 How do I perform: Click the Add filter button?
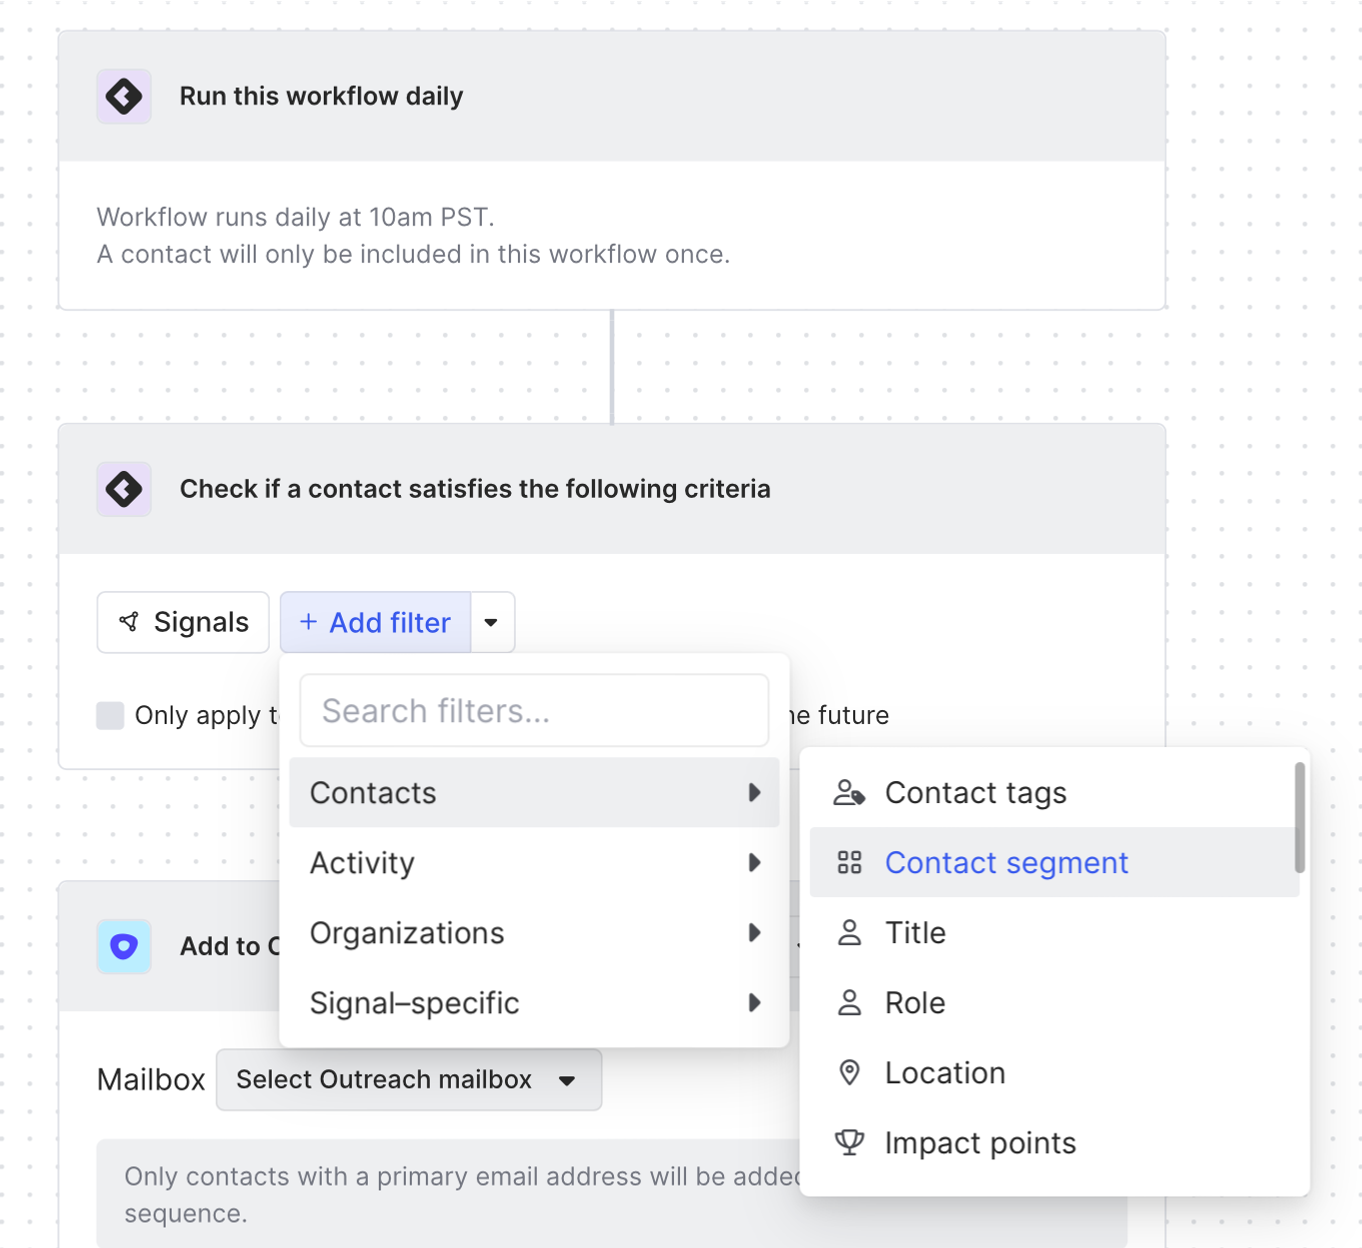375,622
